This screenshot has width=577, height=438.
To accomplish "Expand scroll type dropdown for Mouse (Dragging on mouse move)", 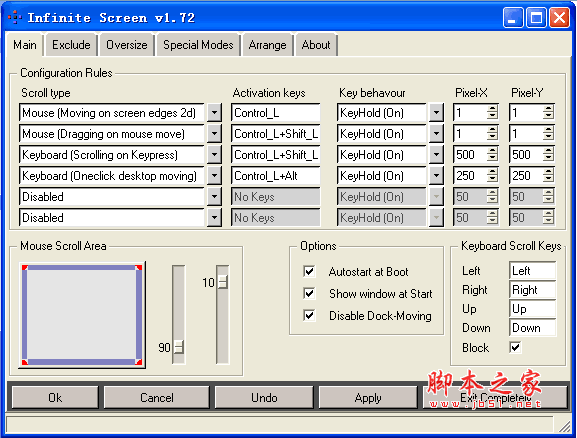I will (x=214, y=134).
